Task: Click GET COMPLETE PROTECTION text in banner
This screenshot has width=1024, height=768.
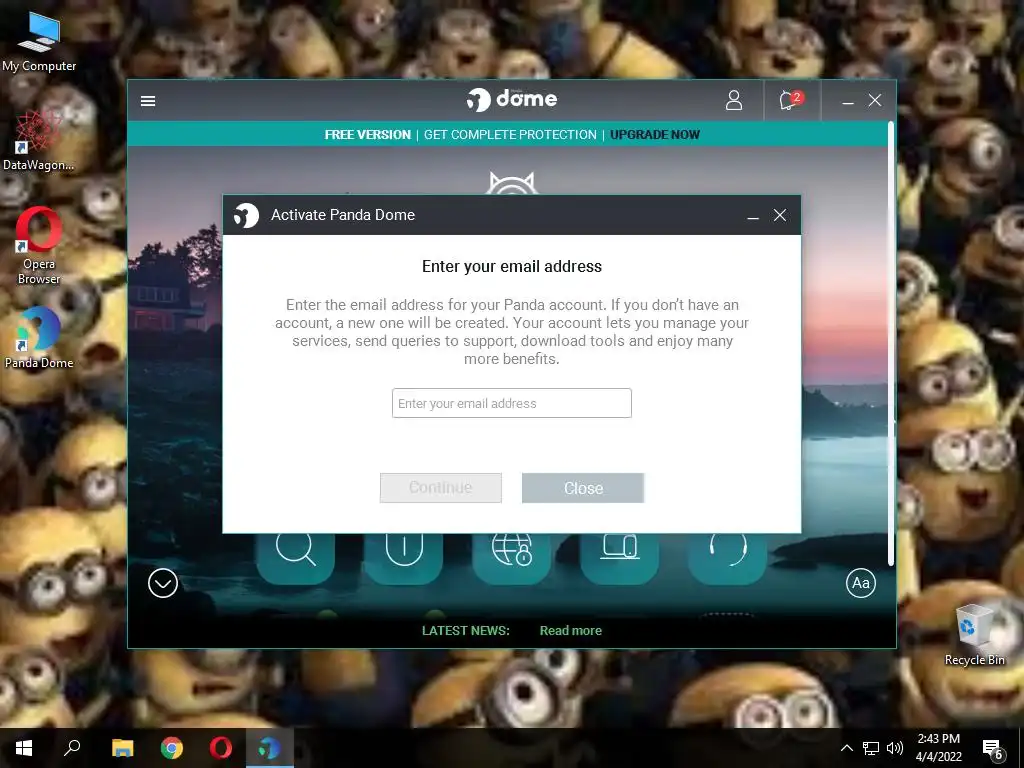Action: coord(510,135)
